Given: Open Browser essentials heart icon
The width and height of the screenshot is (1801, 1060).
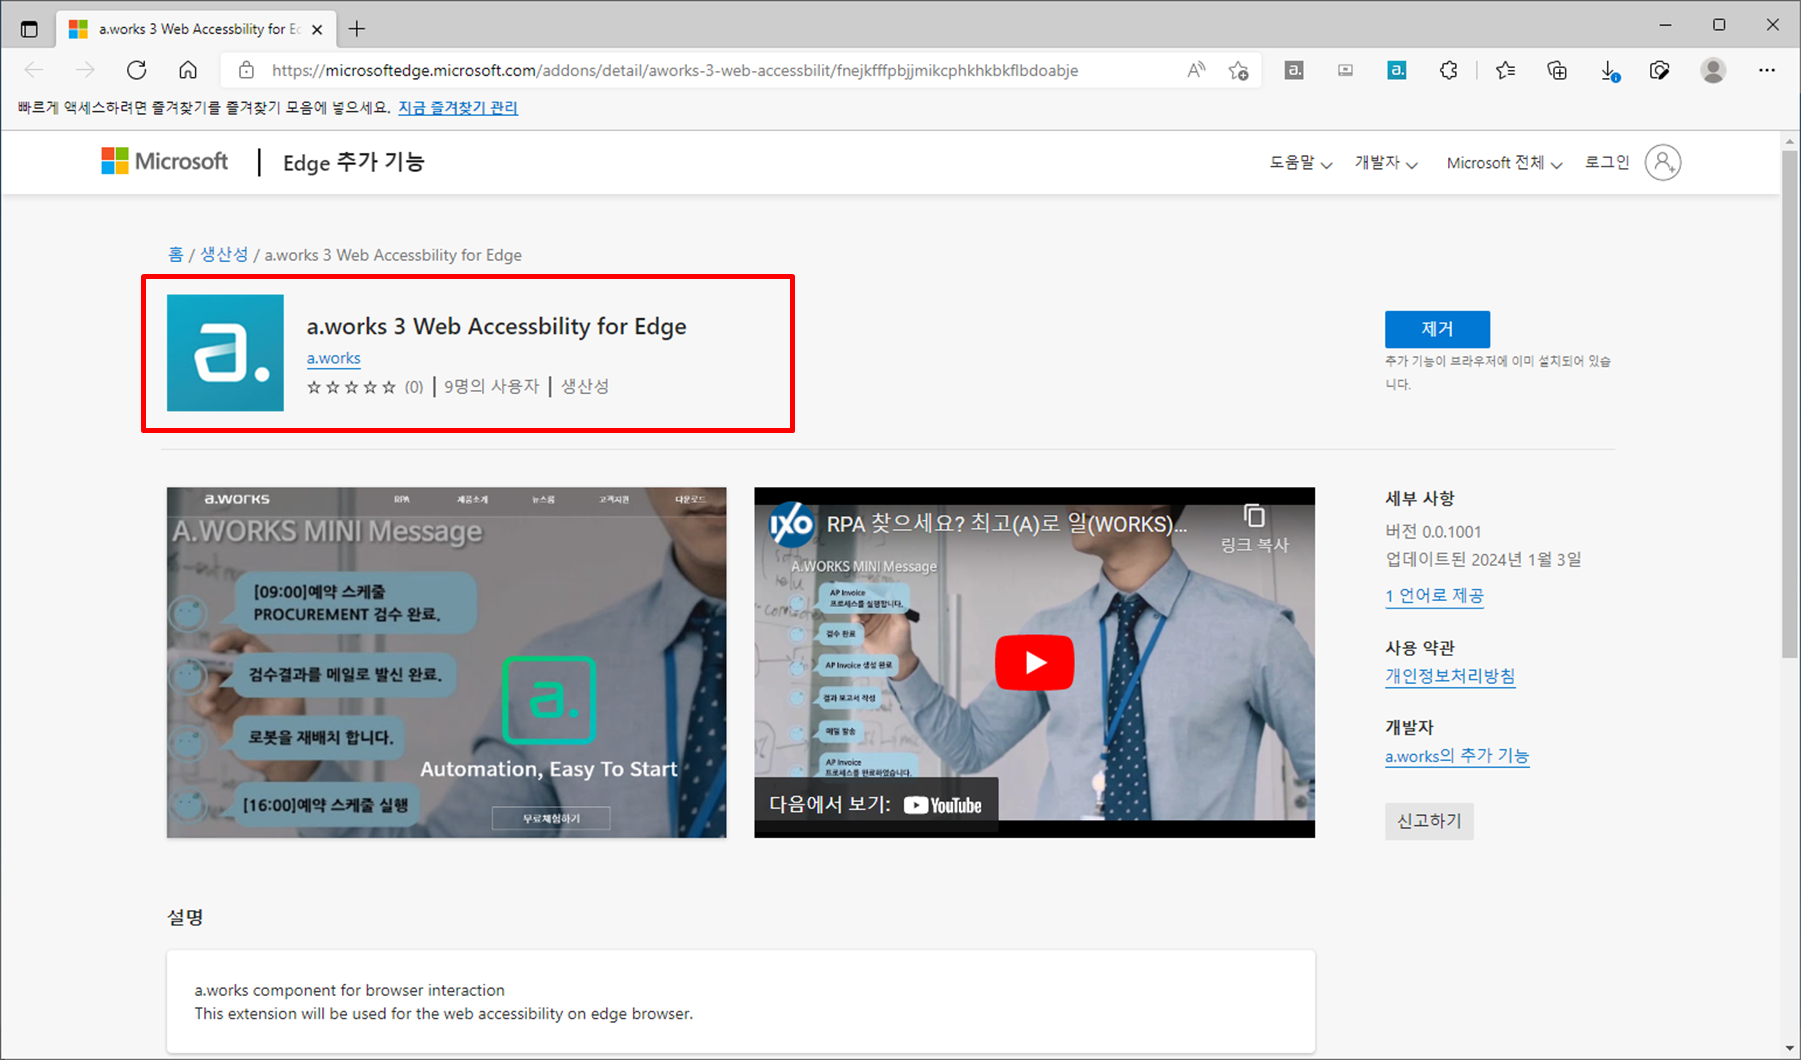Looking at the screenshot, I should pos(1660,70).
